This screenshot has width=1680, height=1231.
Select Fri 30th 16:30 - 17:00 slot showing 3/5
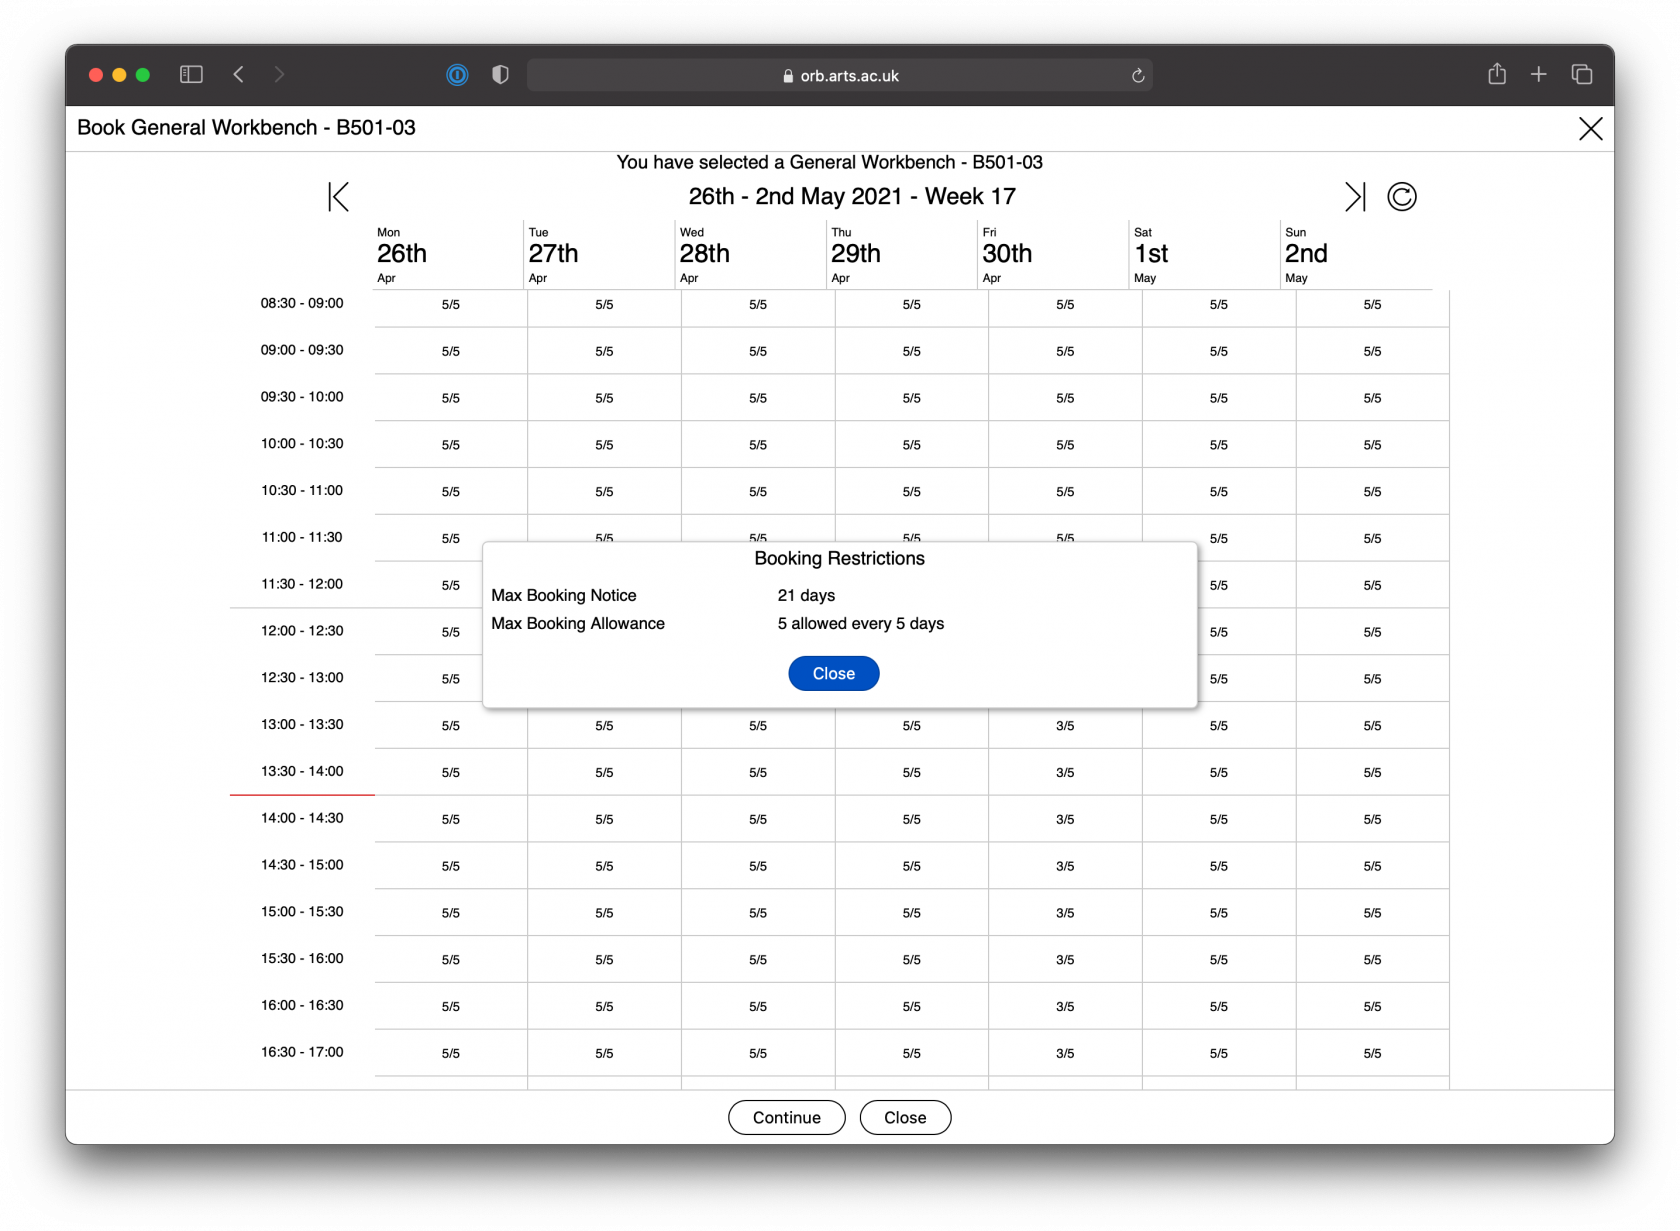[1065, 1054]
